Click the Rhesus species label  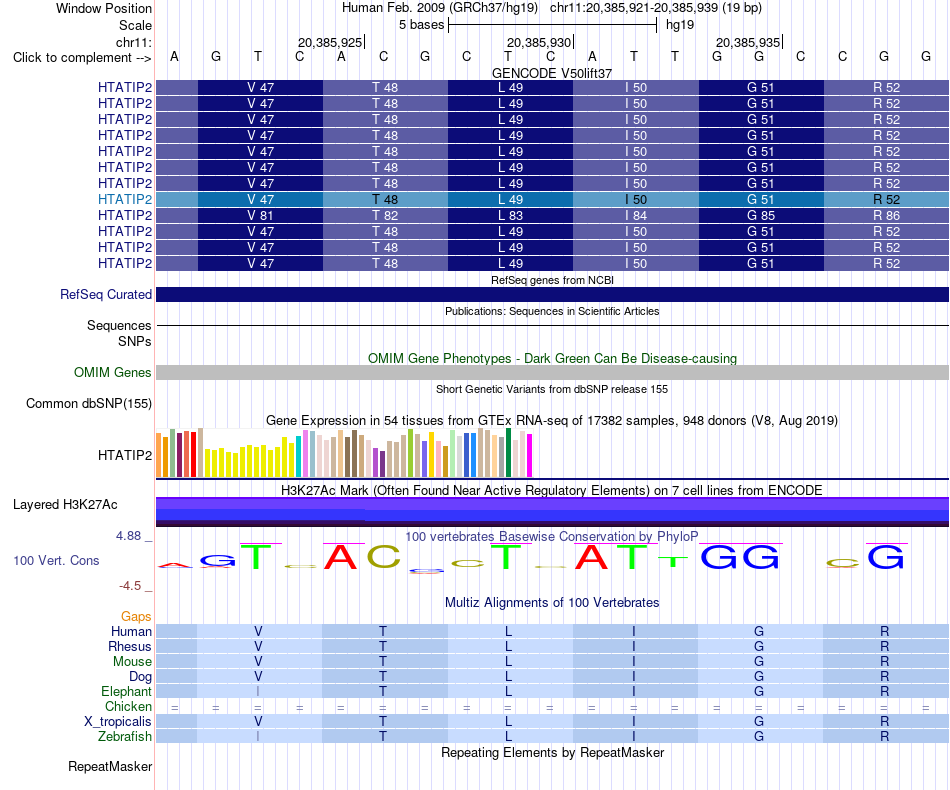pyautogui.click(x=130, y=646)
